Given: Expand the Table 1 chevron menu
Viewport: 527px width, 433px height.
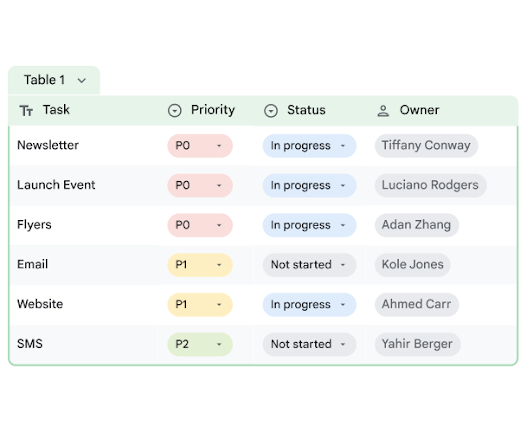Looking at the screenshot, I should [82, 81].
